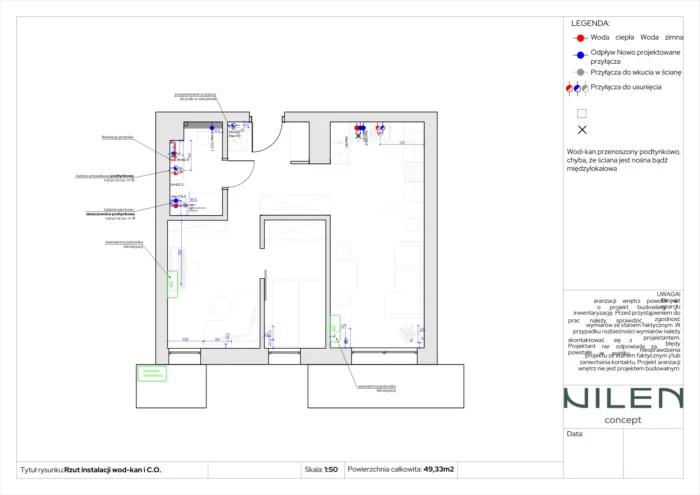Viewport: 700px width, 495px height.
Task: Click the LEGENDA heading
Action: 590,22
